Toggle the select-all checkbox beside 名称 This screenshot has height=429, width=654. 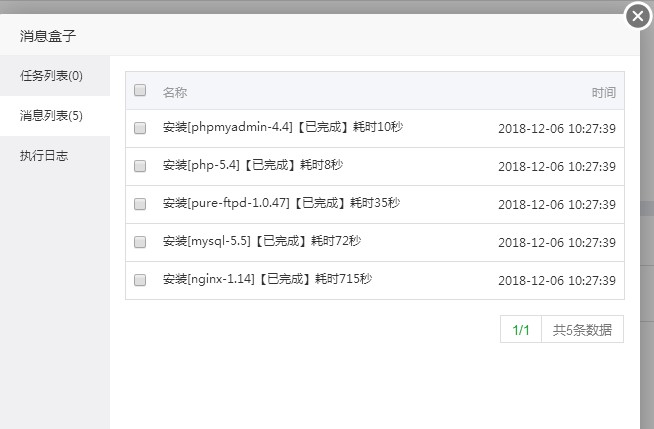[140, 90]
